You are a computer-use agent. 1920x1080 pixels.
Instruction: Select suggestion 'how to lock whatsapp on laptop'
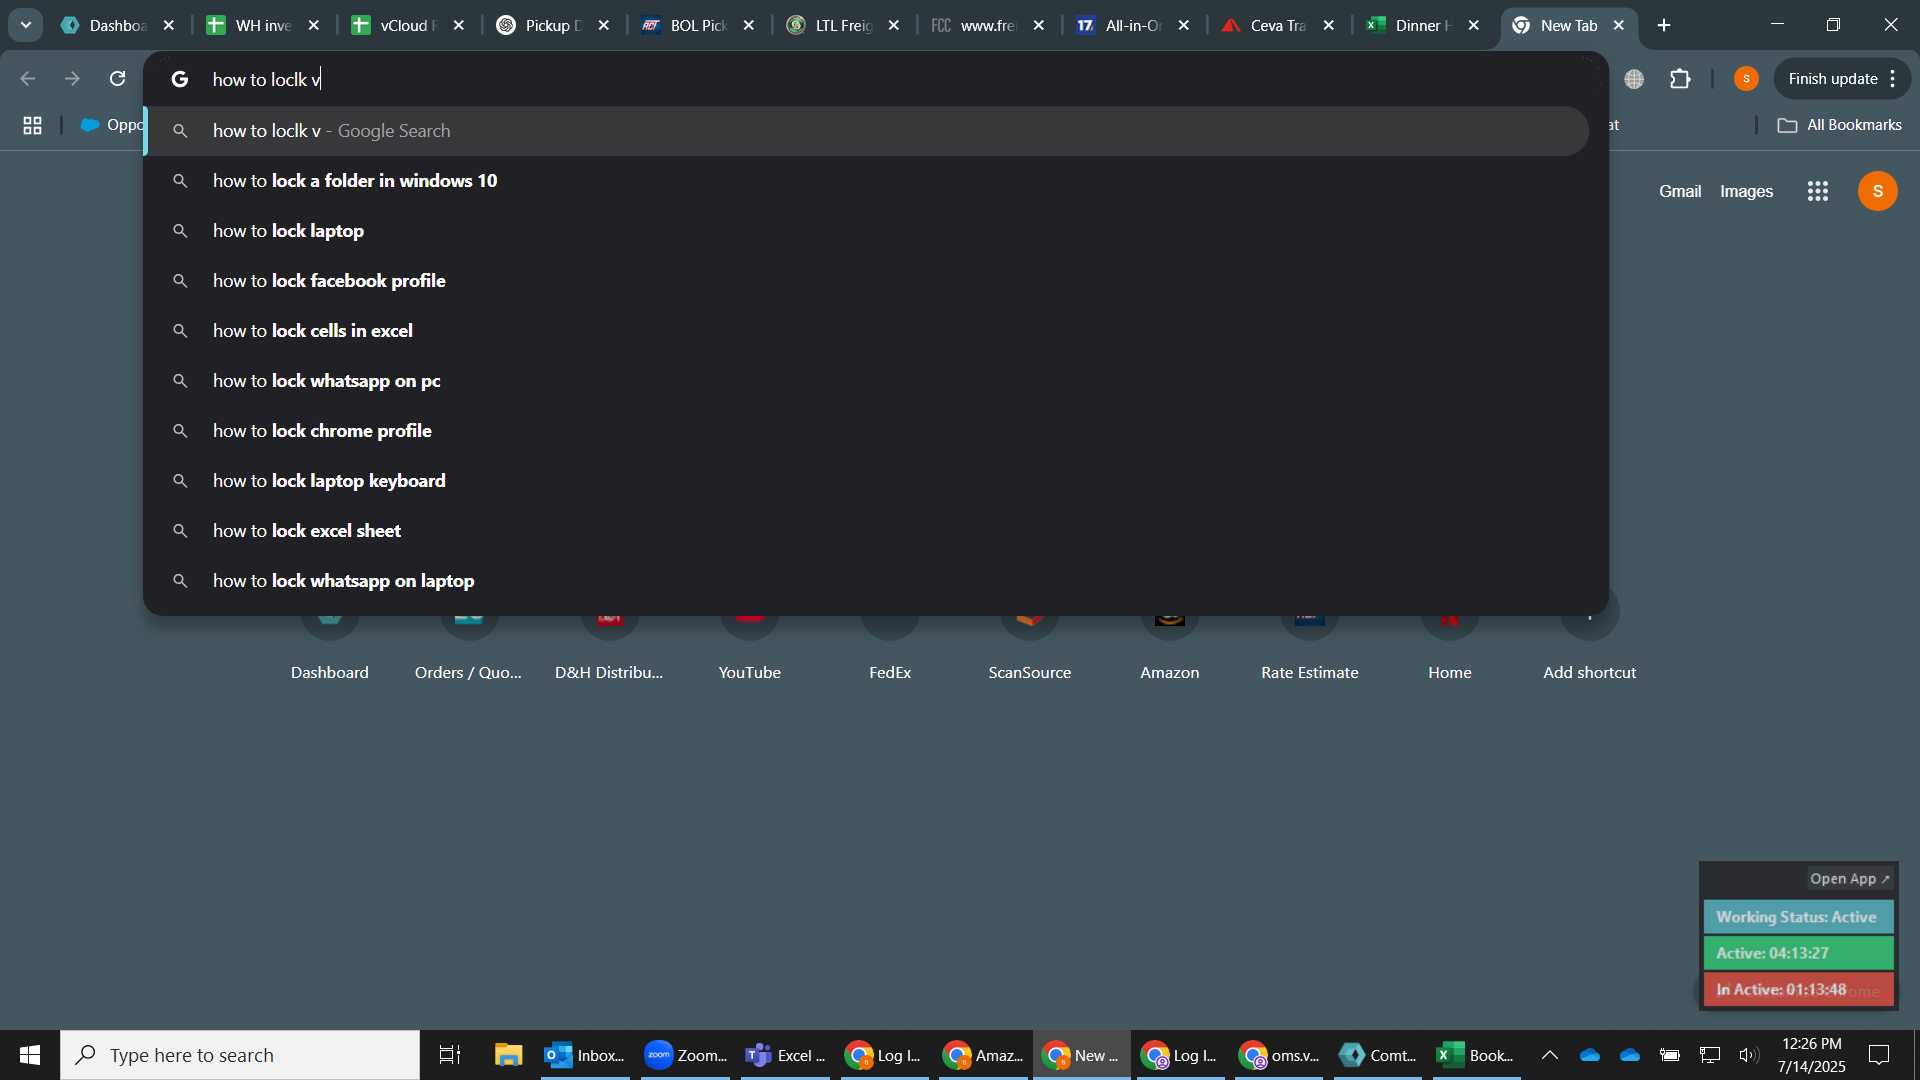868,581
